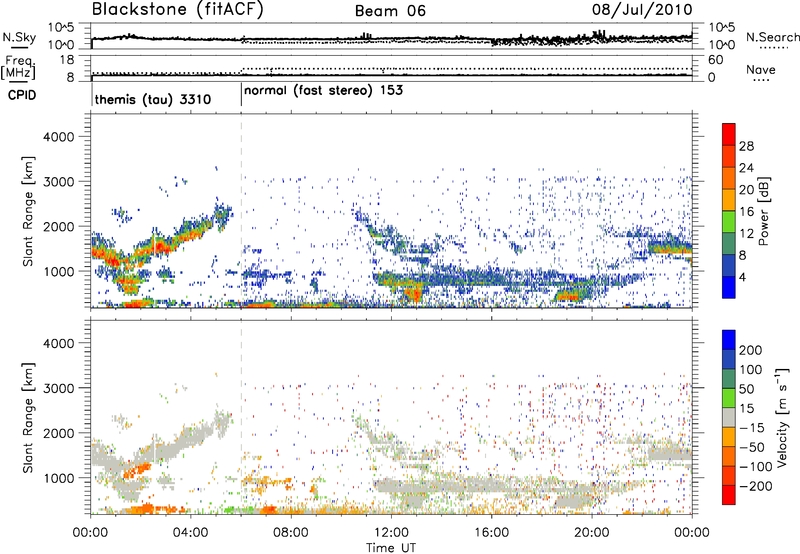
Task: Click the 08:00 time axis label
Action: 291,533
